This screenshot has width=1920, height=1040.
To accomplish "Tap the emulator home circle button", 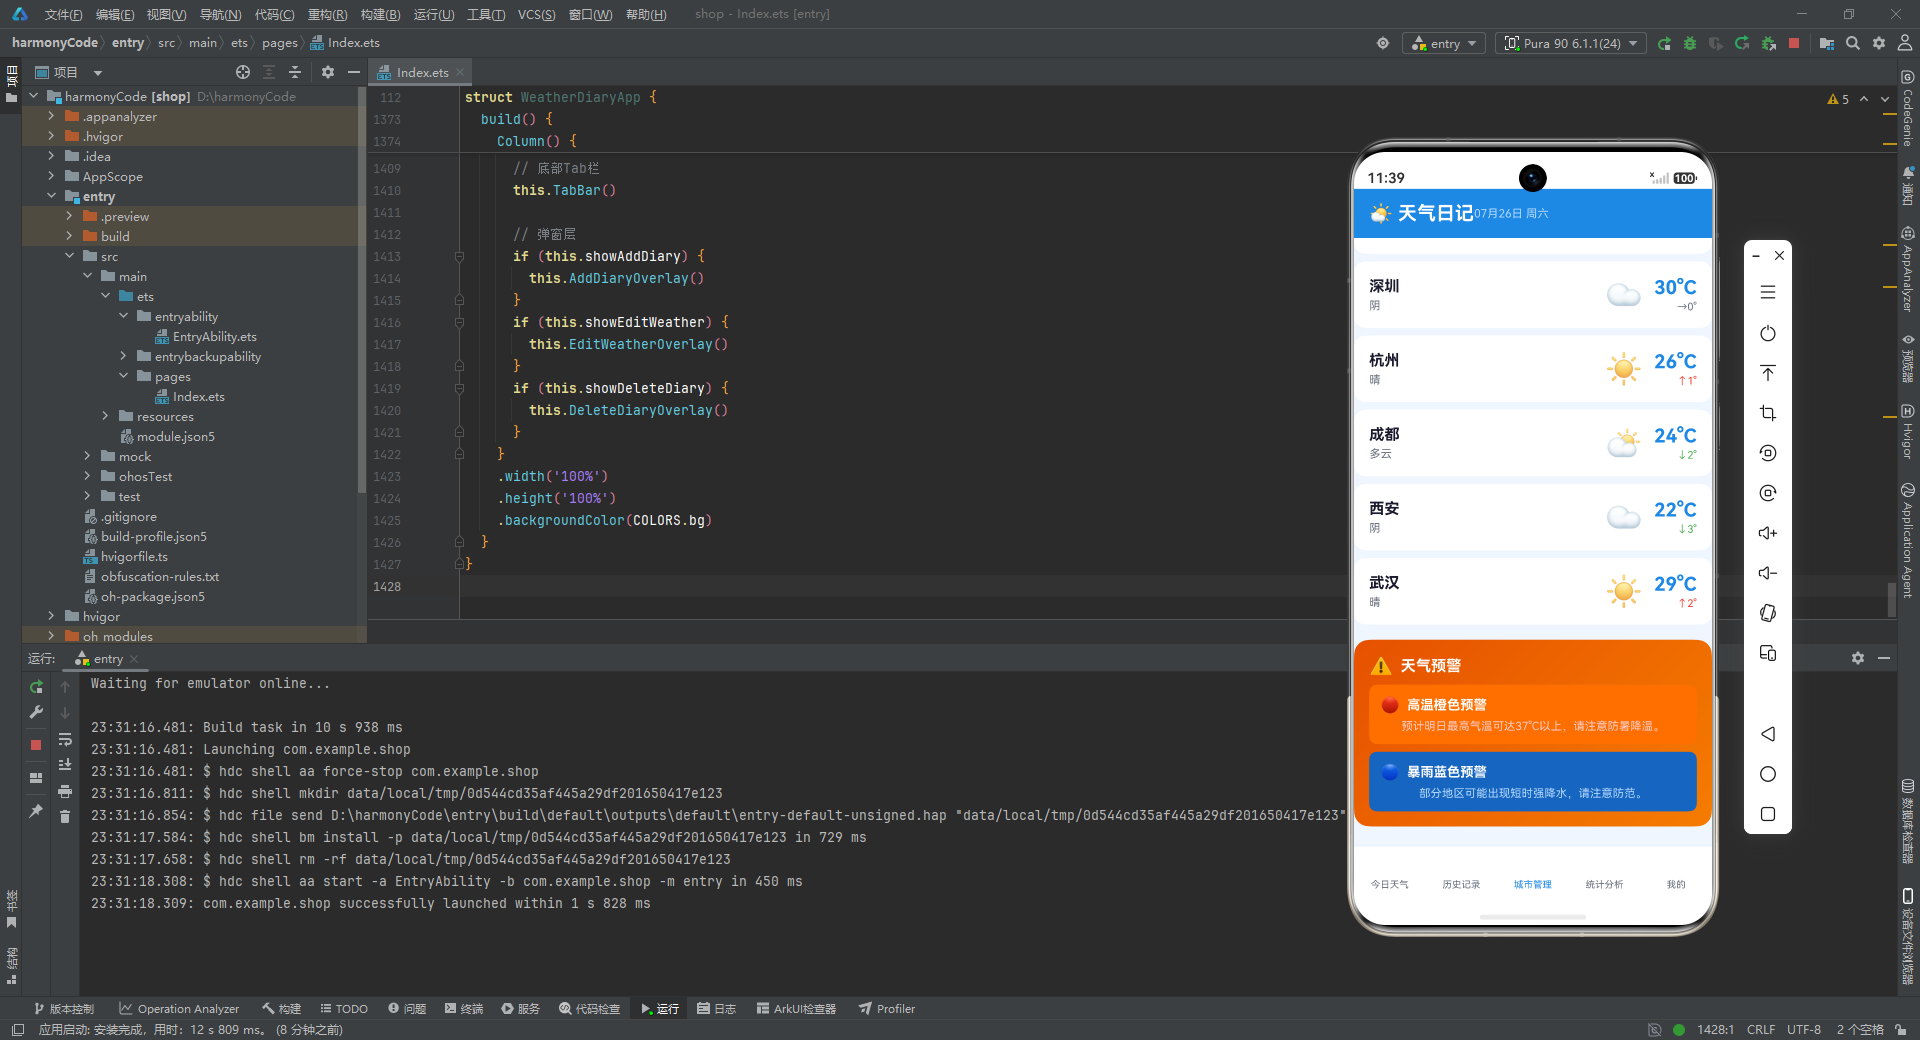I will click(x=1768, y=774).
